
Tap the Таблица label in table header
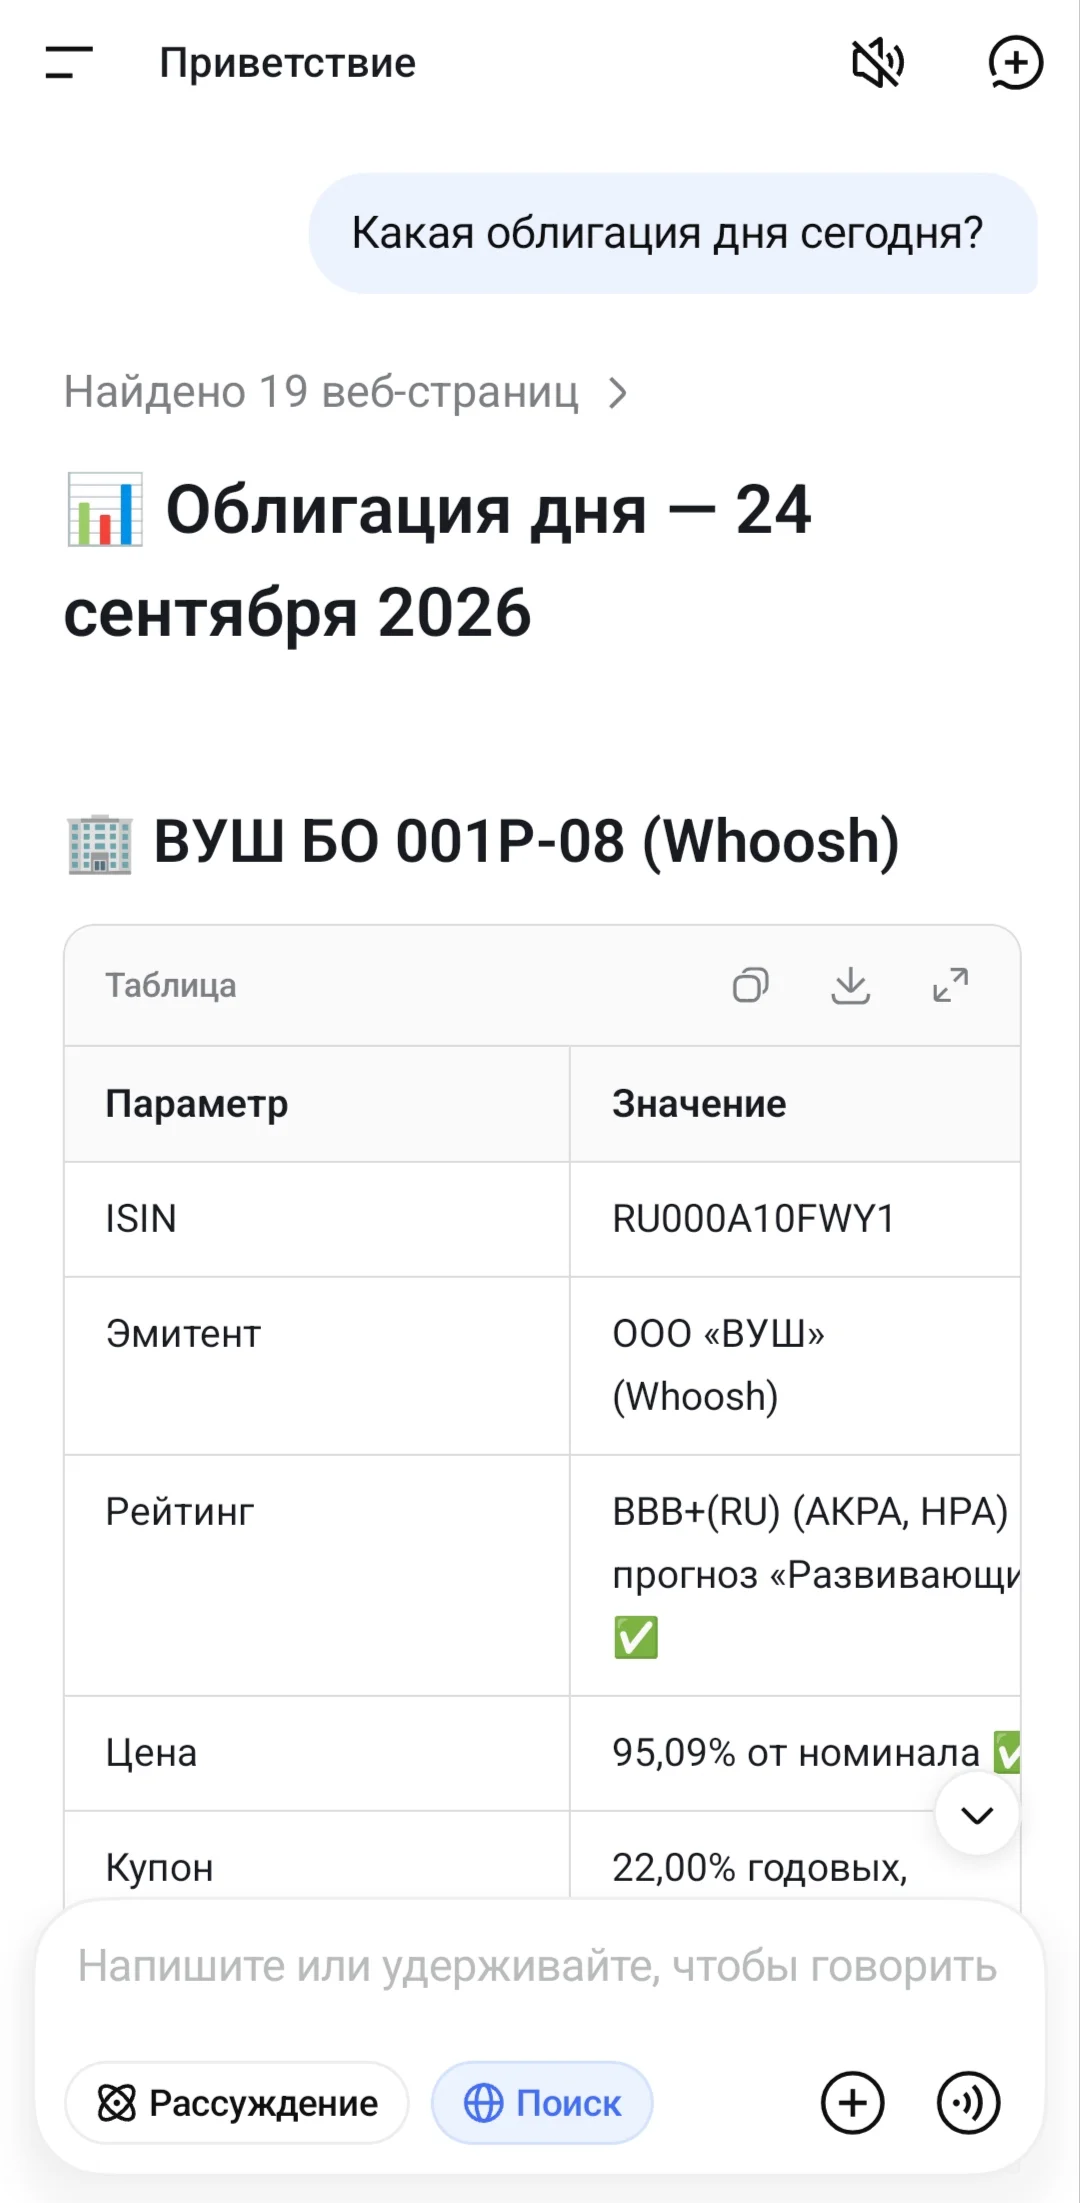pyautogui.click(x=171, y=985)
